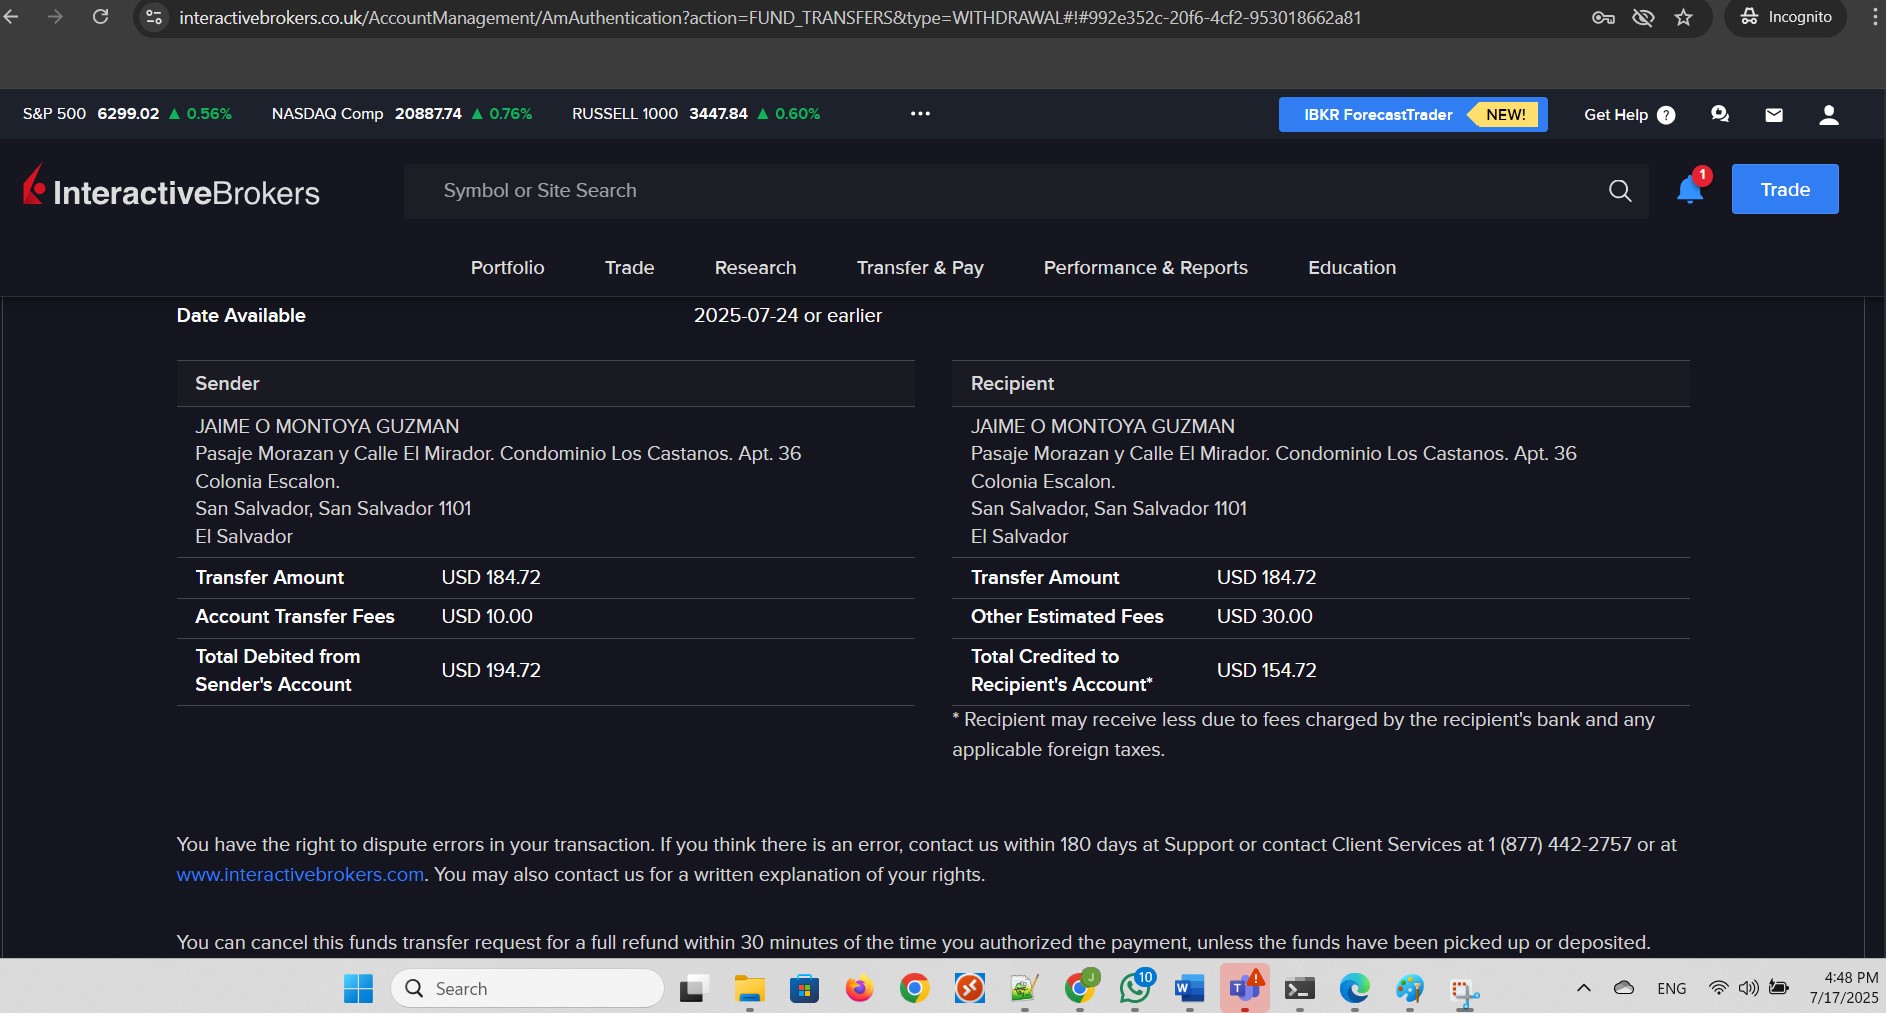
Task: Open site information icon in address bar
Action: tap(154, 17)
